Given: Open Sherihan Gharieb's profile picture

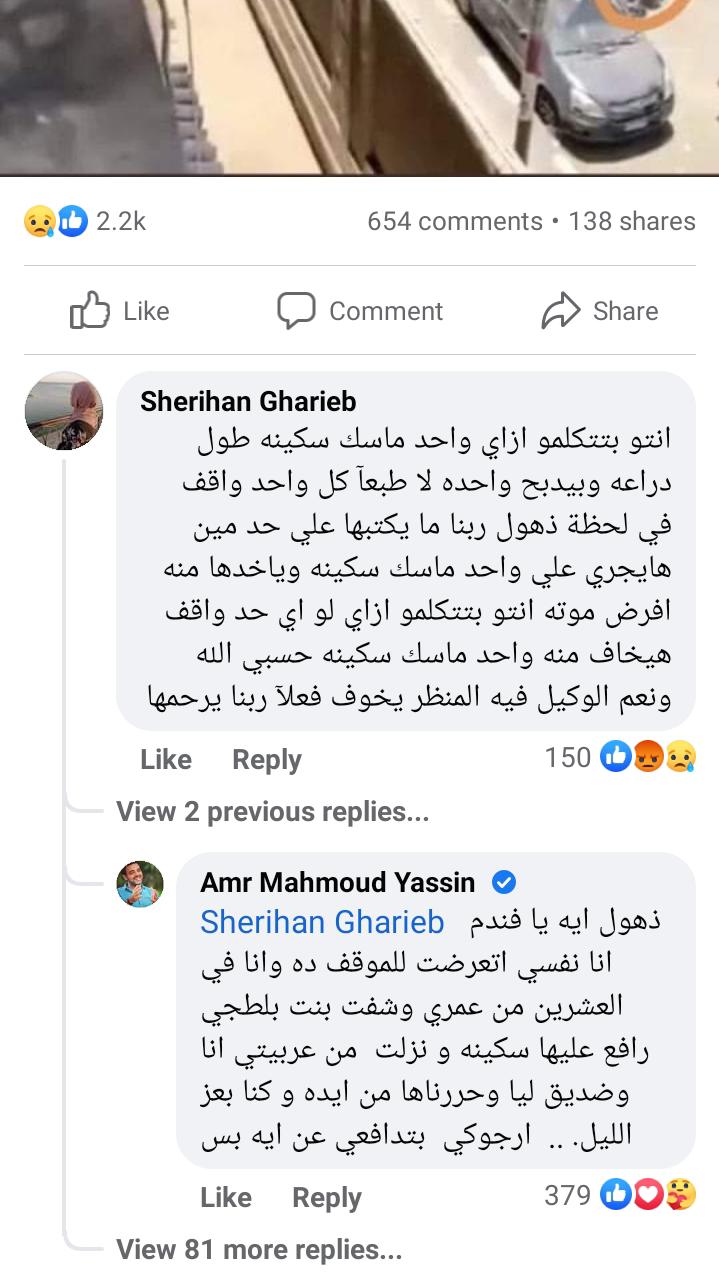Looking at the screenshot, I should pyautogui.click(x=64, y=412).
